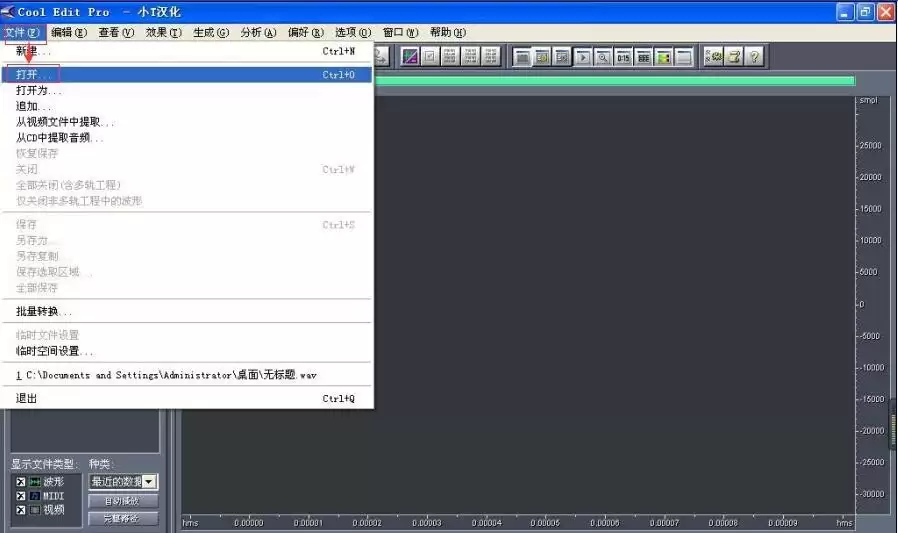Uncheck the MIDI file type checkbox
The height and width of the screenshot is (533, 898).
pos(21,496)
